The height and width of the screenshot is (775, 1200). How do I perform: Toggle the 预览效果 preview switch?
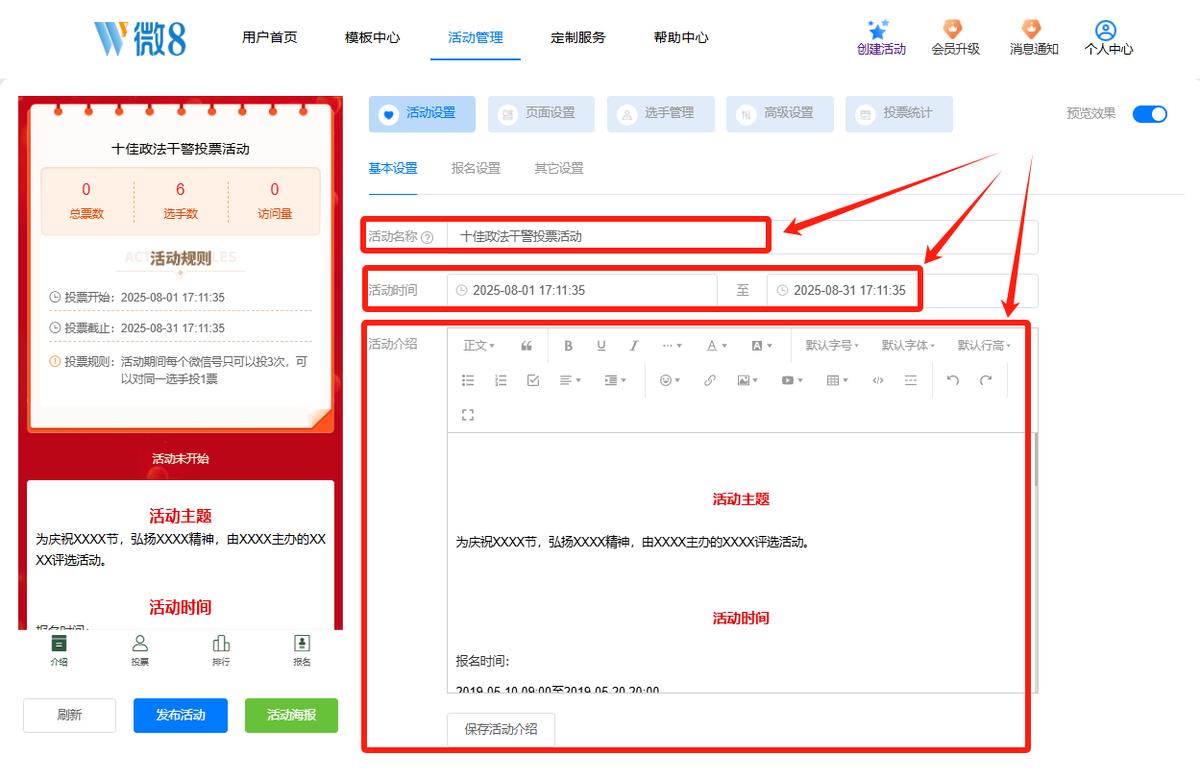[1150, 114]
